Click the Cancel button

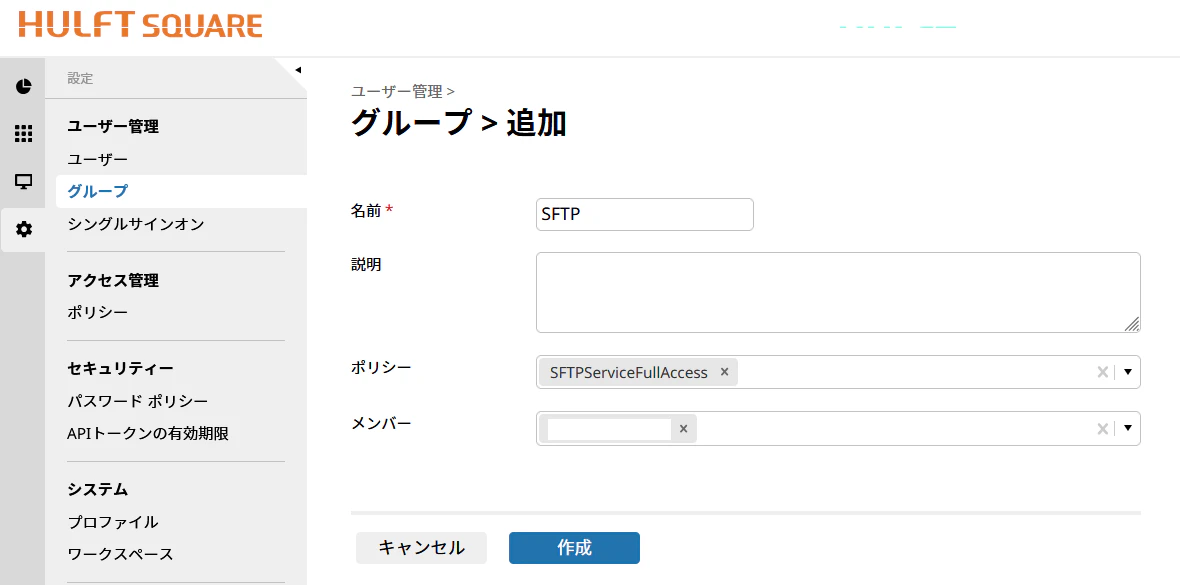[x=421, y=548]
